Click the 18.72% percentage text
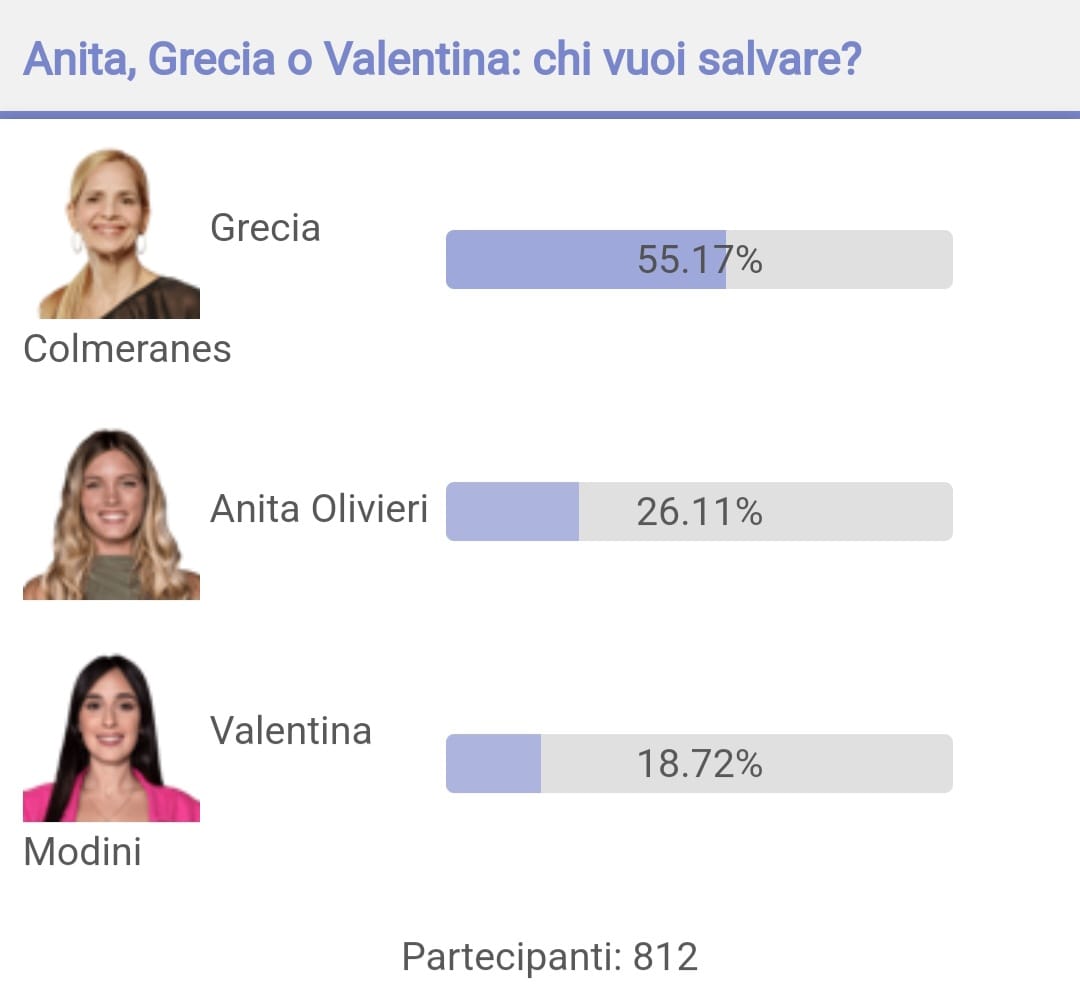The height and width of the screenshot is (1003, 1080). point(699,764)
